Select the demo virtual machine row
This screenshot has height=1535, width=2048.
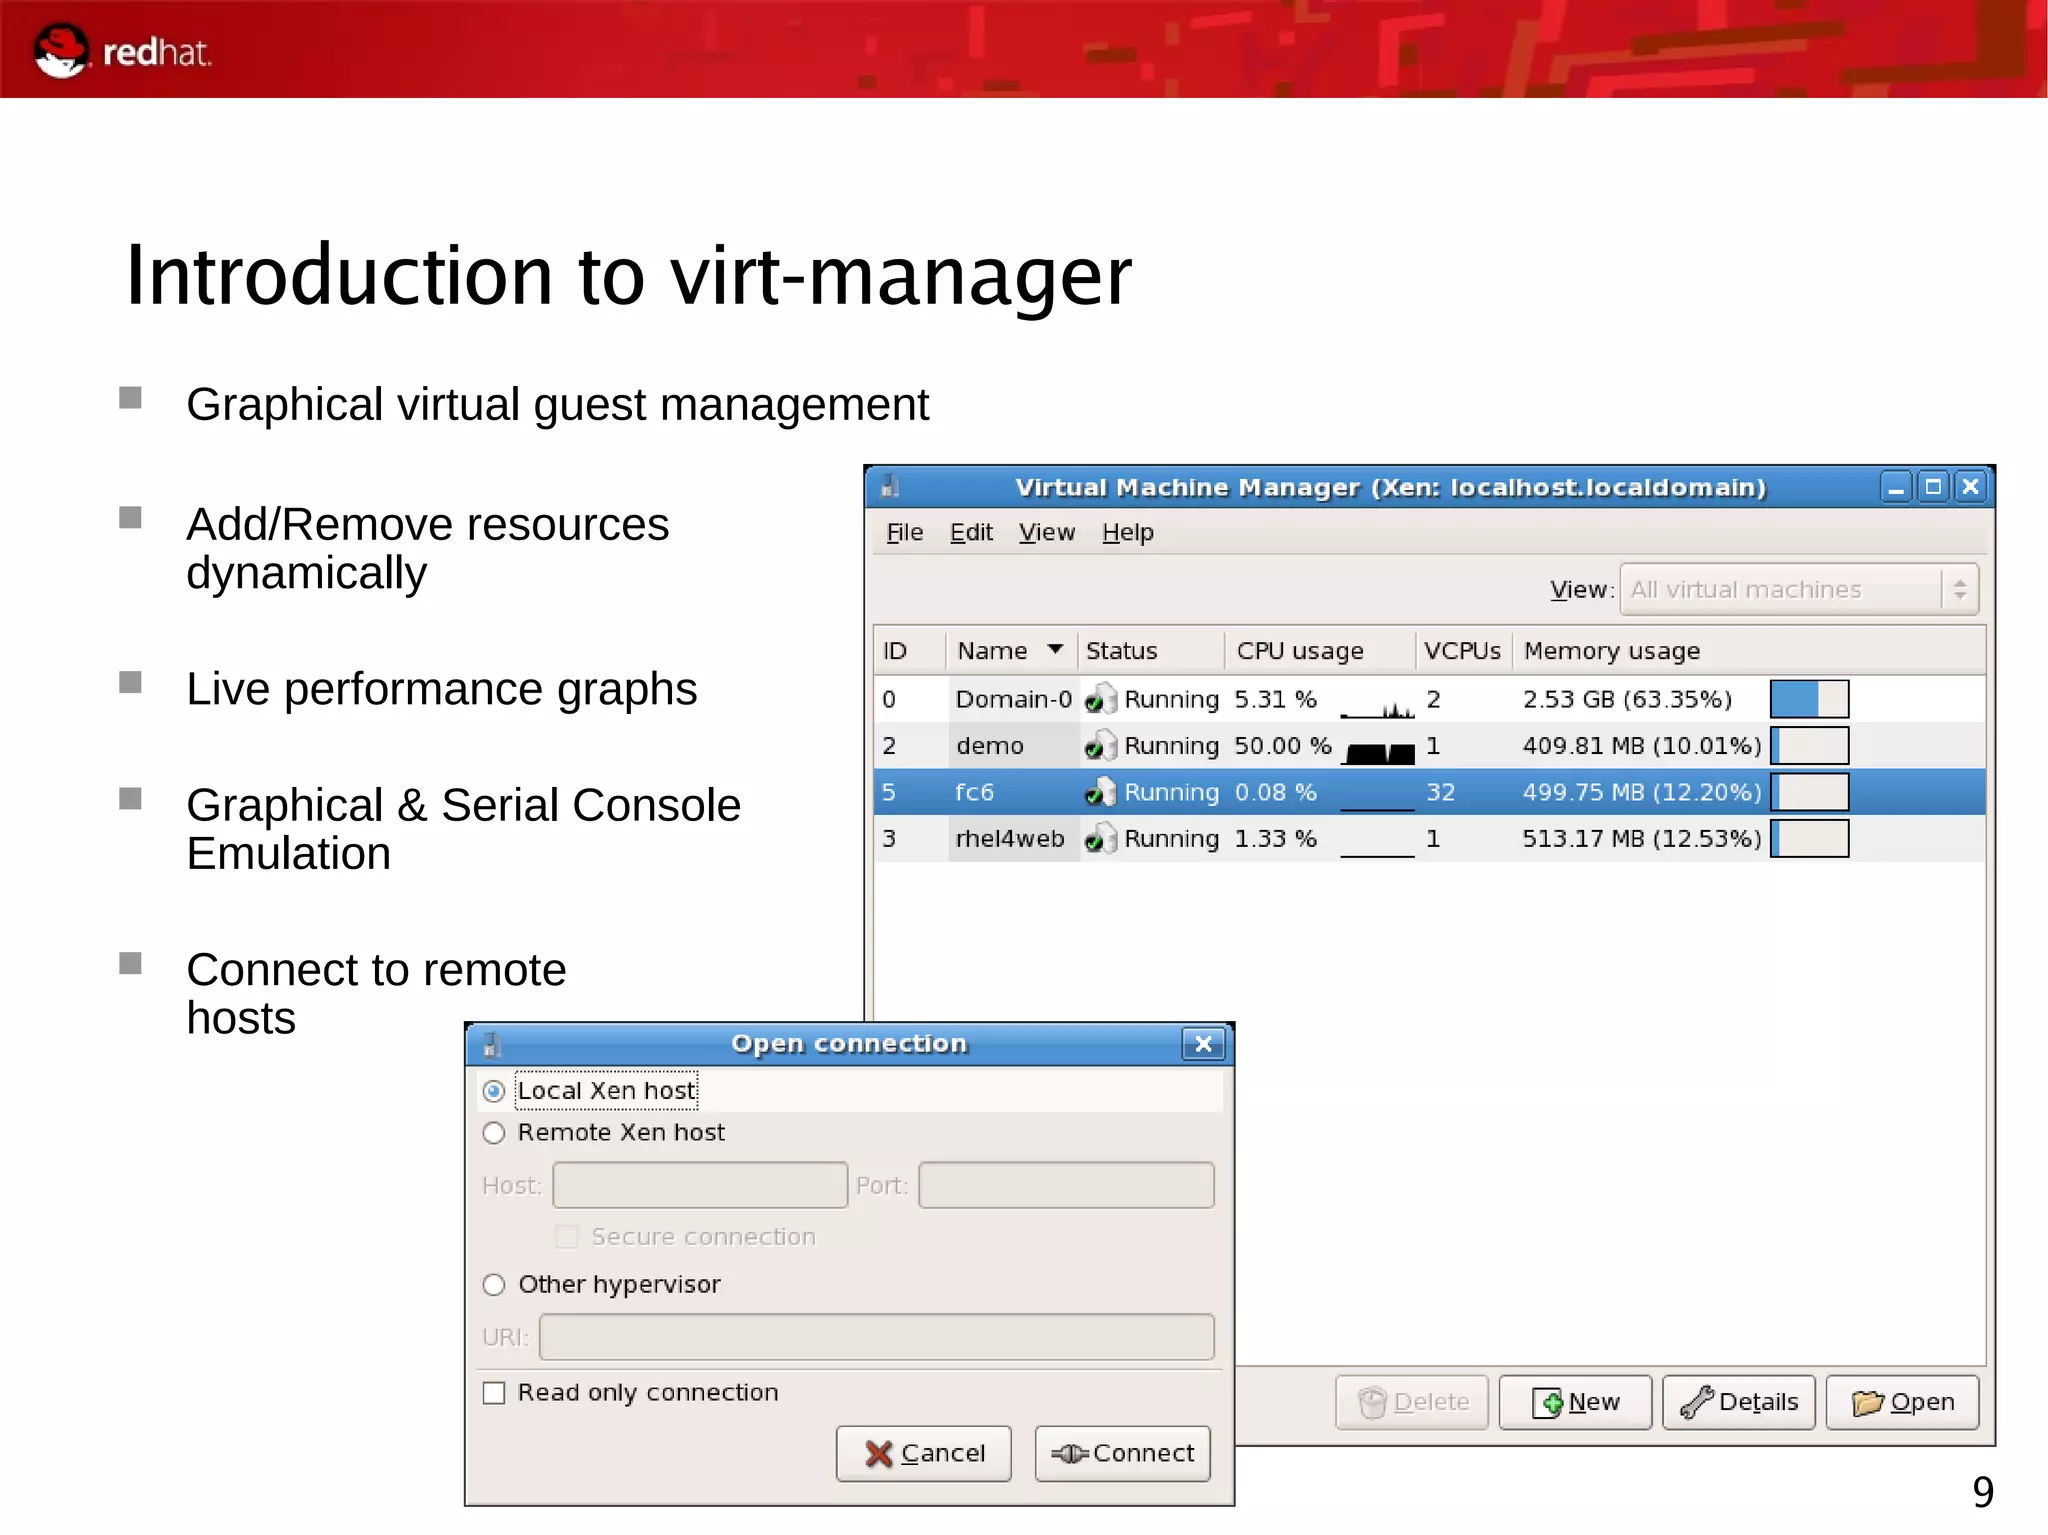click(x=1429, y=746)
